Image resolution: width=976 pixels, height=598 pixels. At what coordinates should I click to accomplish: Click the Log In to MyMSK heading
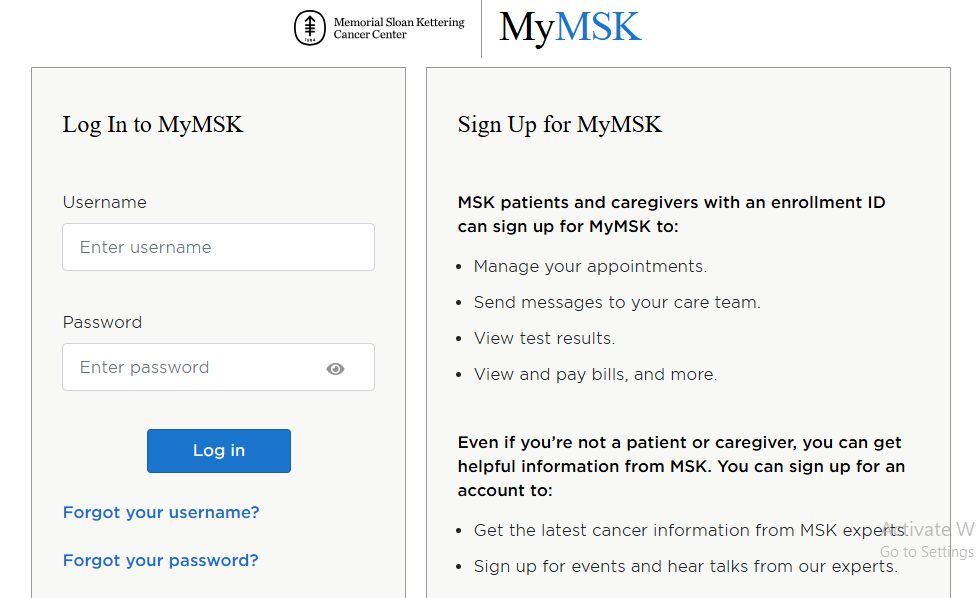tap(152, 124)
